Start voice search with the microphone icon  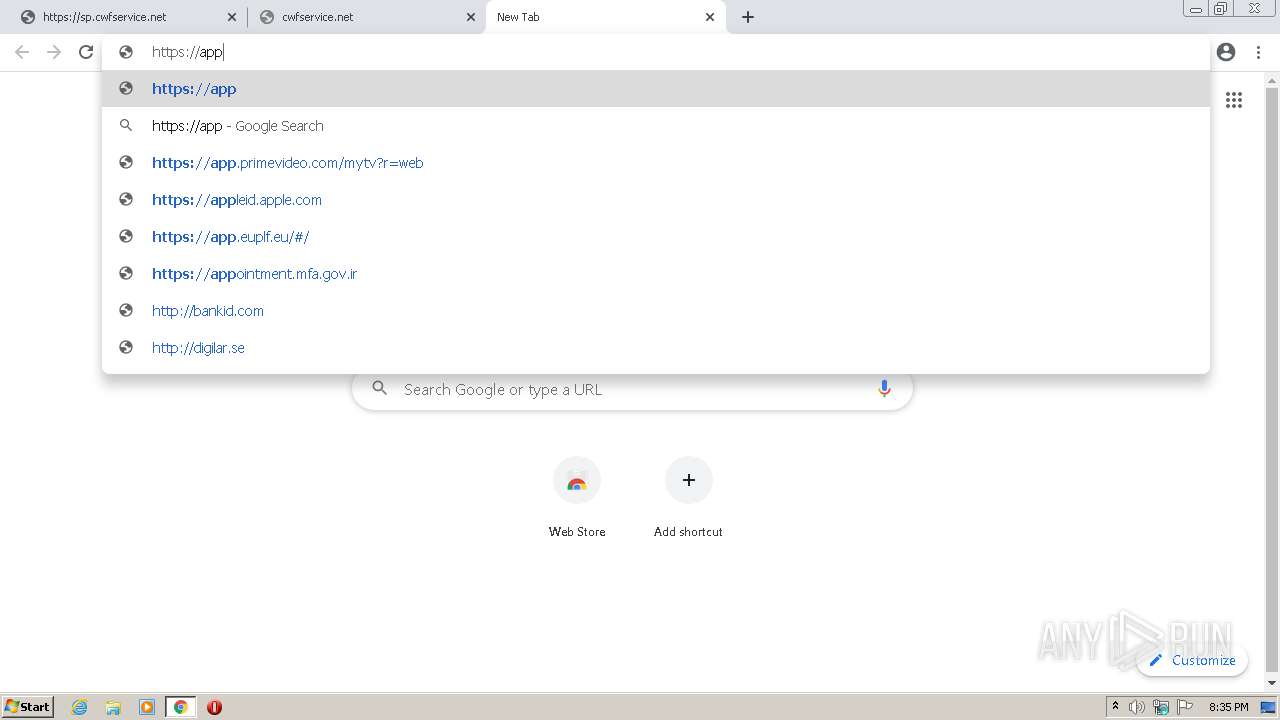click(x=884, y=389)
